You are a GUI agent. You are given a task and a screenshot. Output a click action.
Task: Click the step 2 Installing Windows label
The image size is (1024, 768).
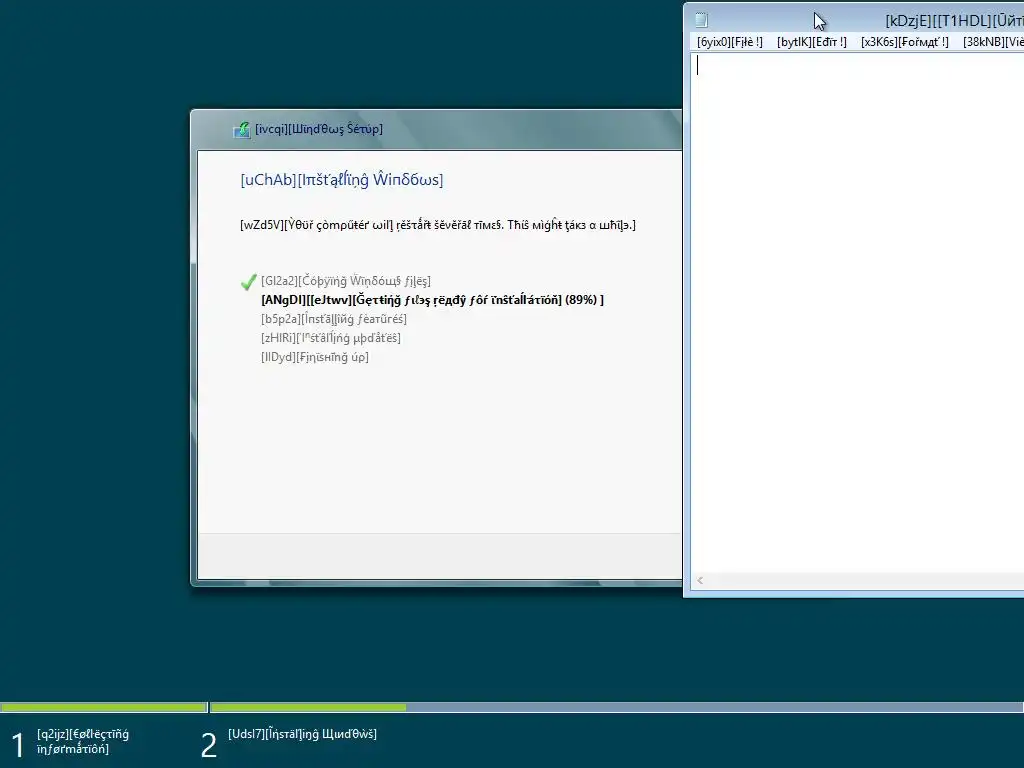point(302,734)
